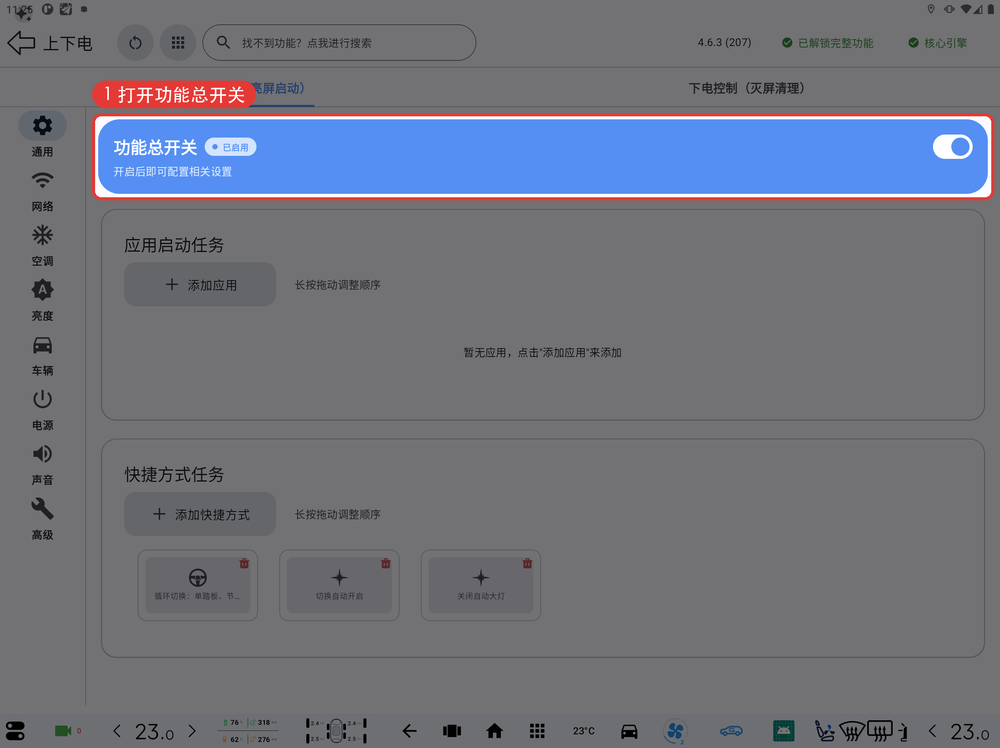Click the 已解锁完整功能 status label
Viewport: 1000px width, 748px height.
828,43
